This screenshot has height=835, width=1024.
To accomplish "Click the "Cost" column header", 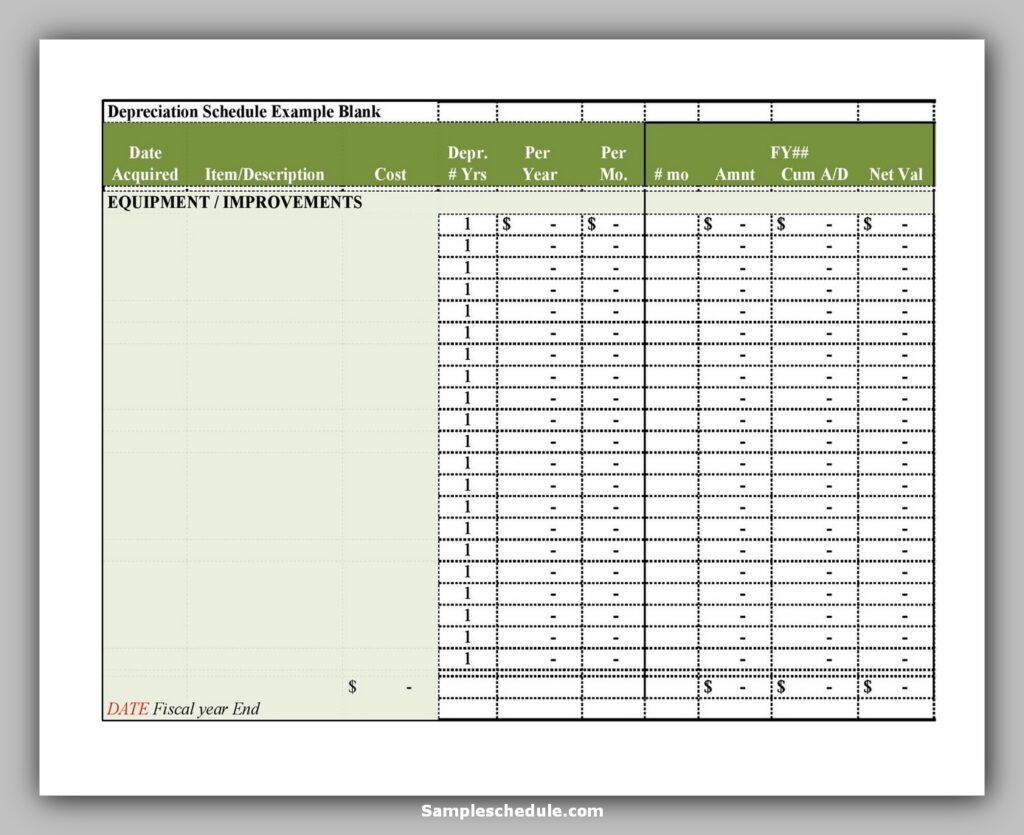I will point(390,174).
